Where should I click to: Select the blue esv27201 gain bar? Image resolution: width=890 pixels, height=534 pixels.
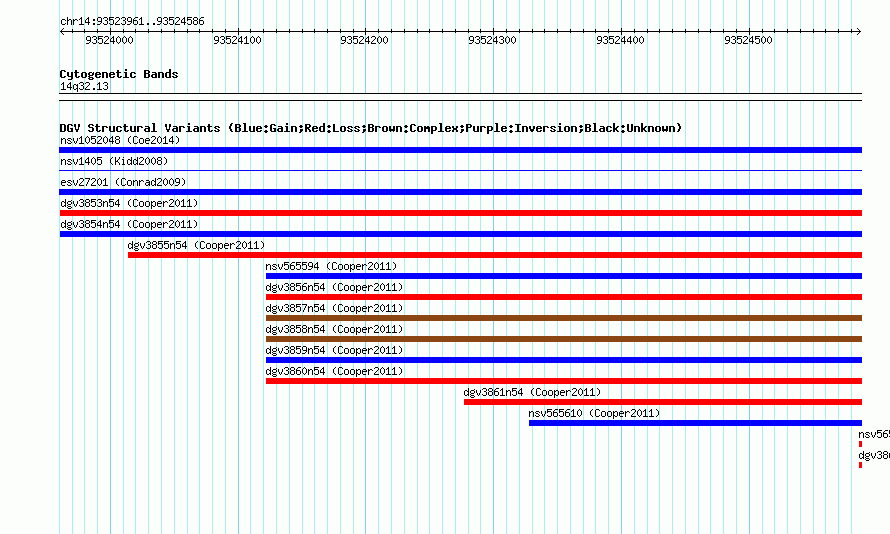point(460,192)
